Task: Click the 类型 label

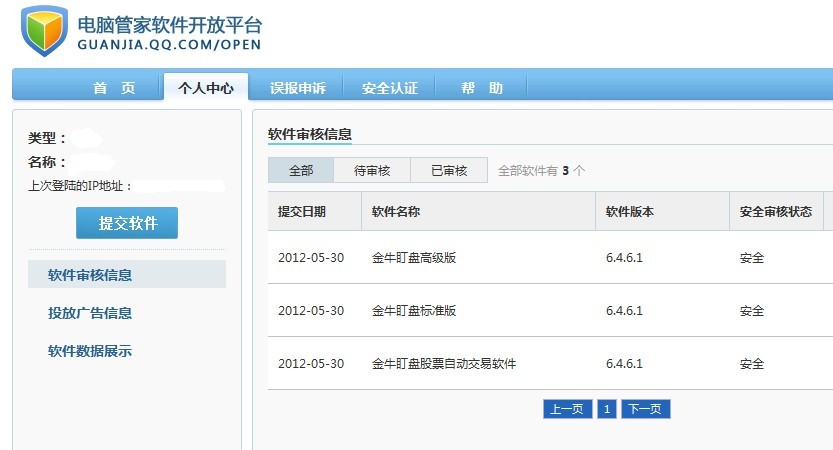Action: (47, 138)
